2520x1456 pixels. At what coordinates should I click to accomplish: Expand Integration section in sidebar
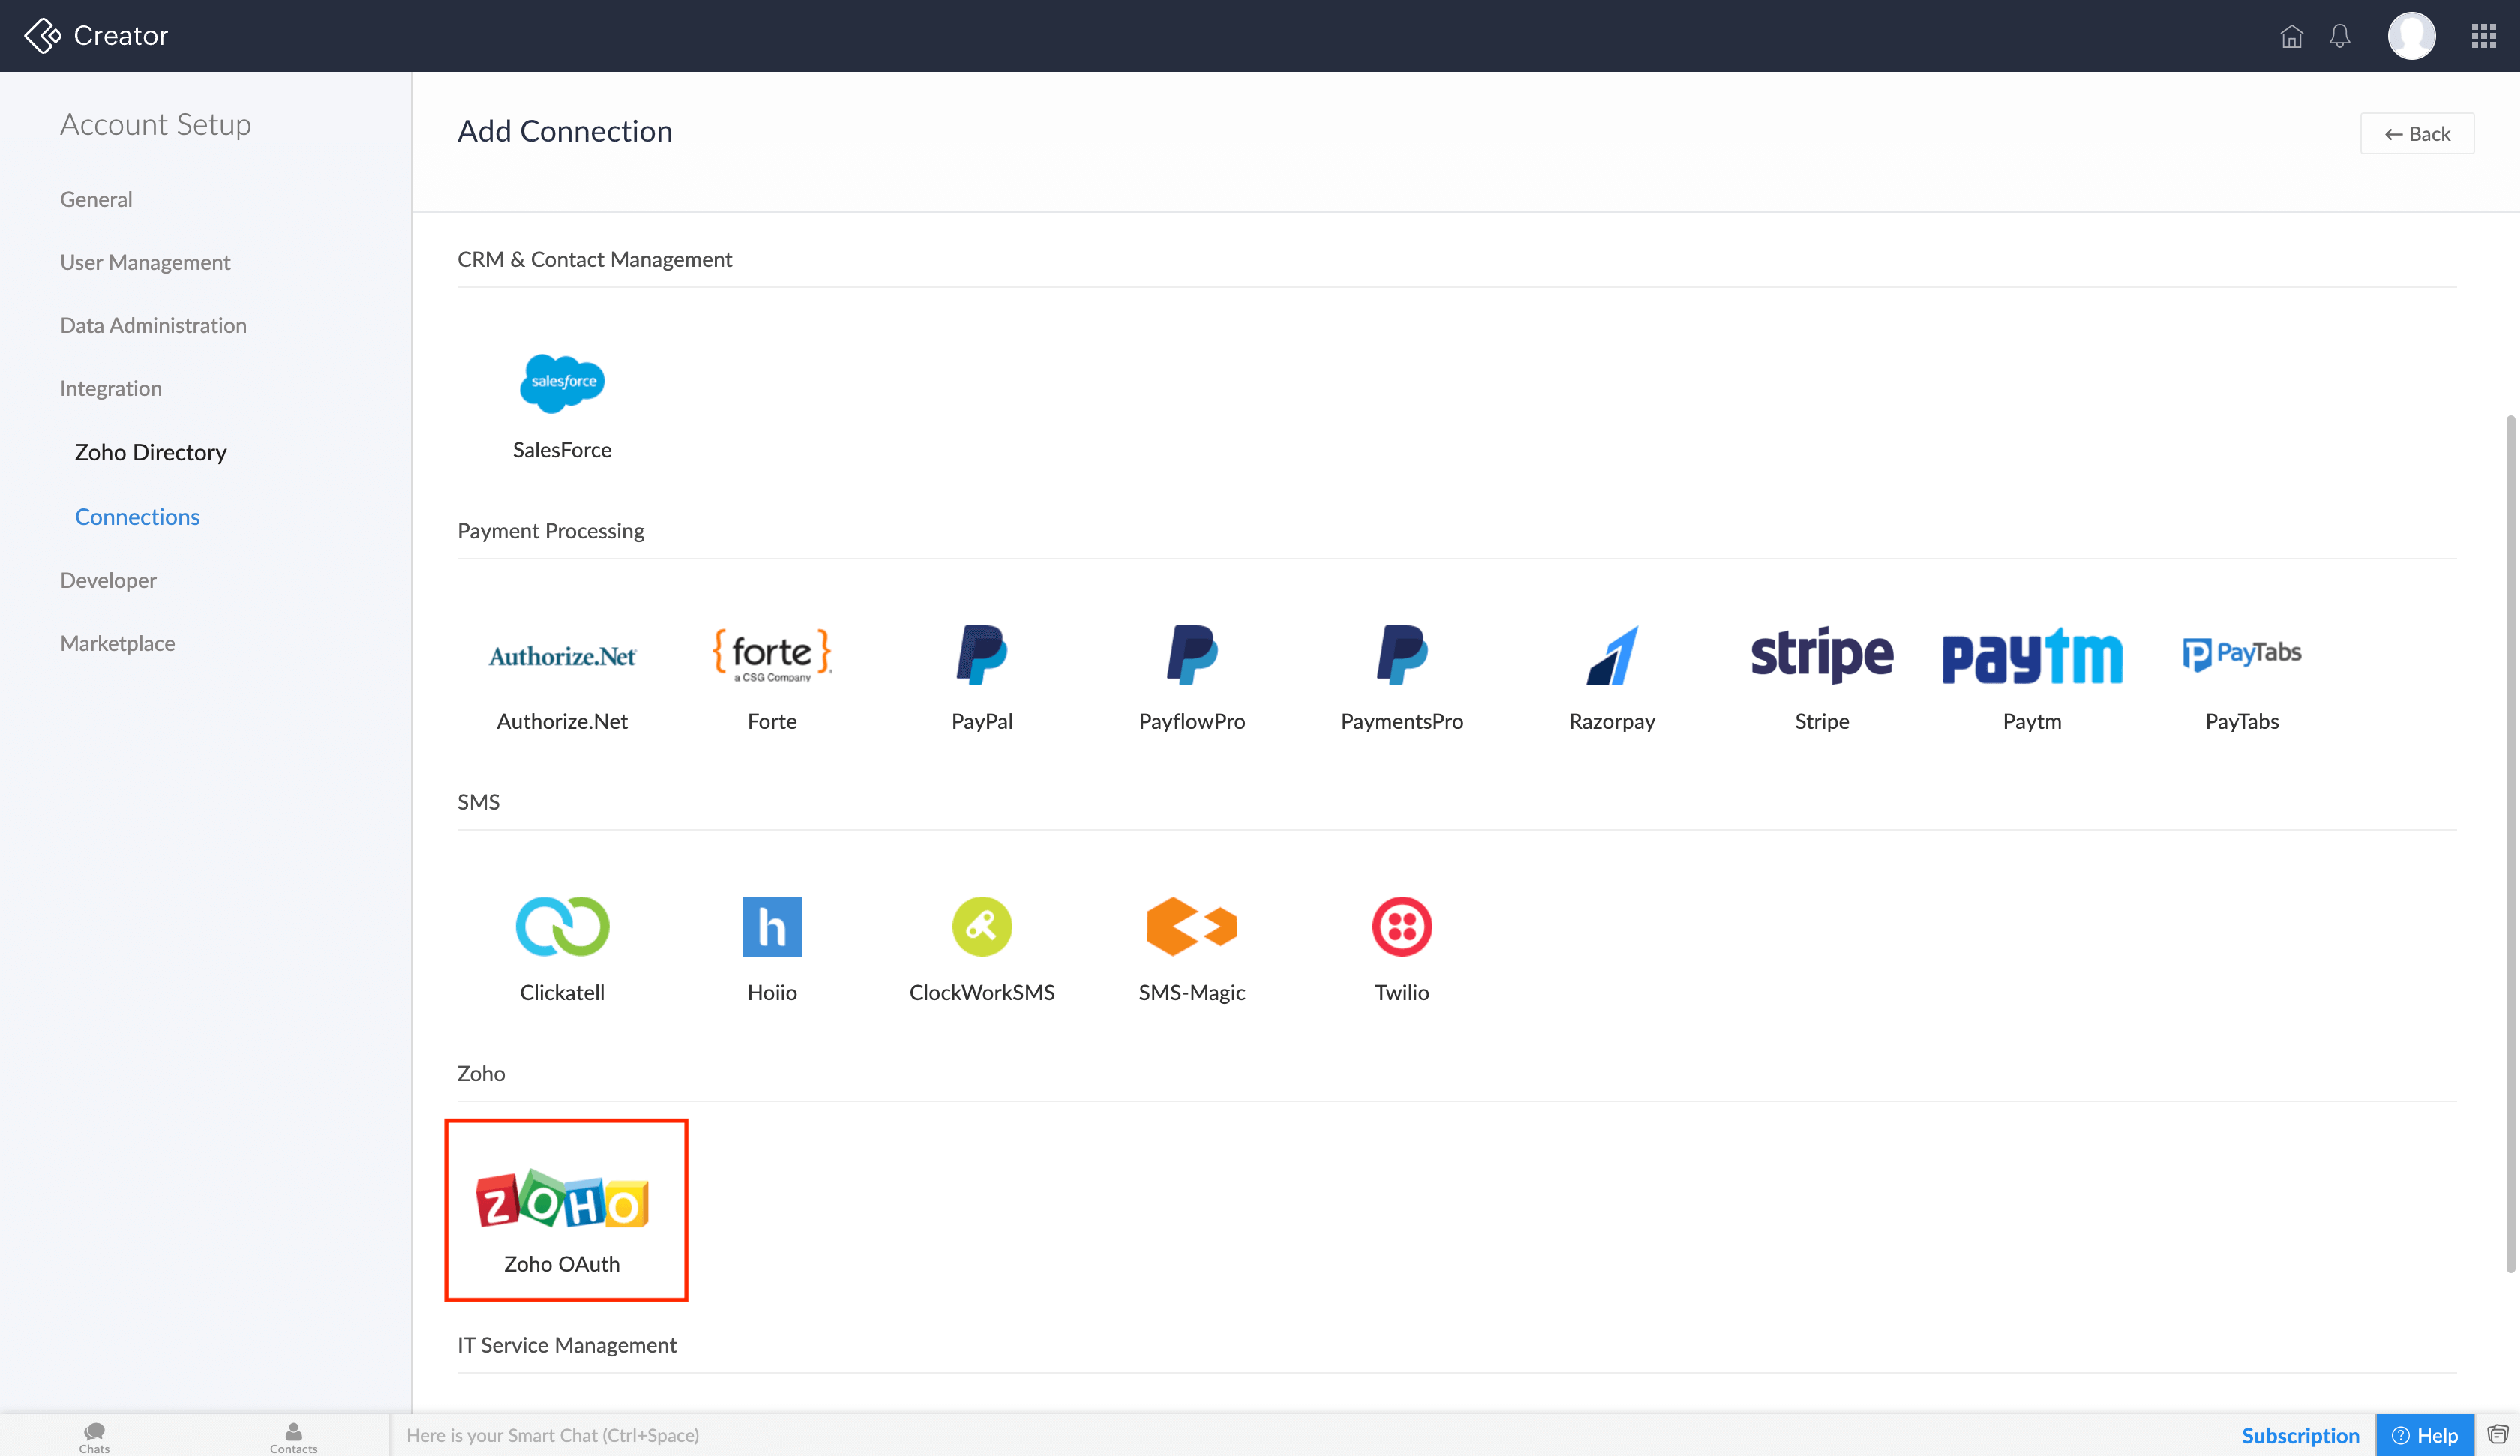(x=111, y=388)
